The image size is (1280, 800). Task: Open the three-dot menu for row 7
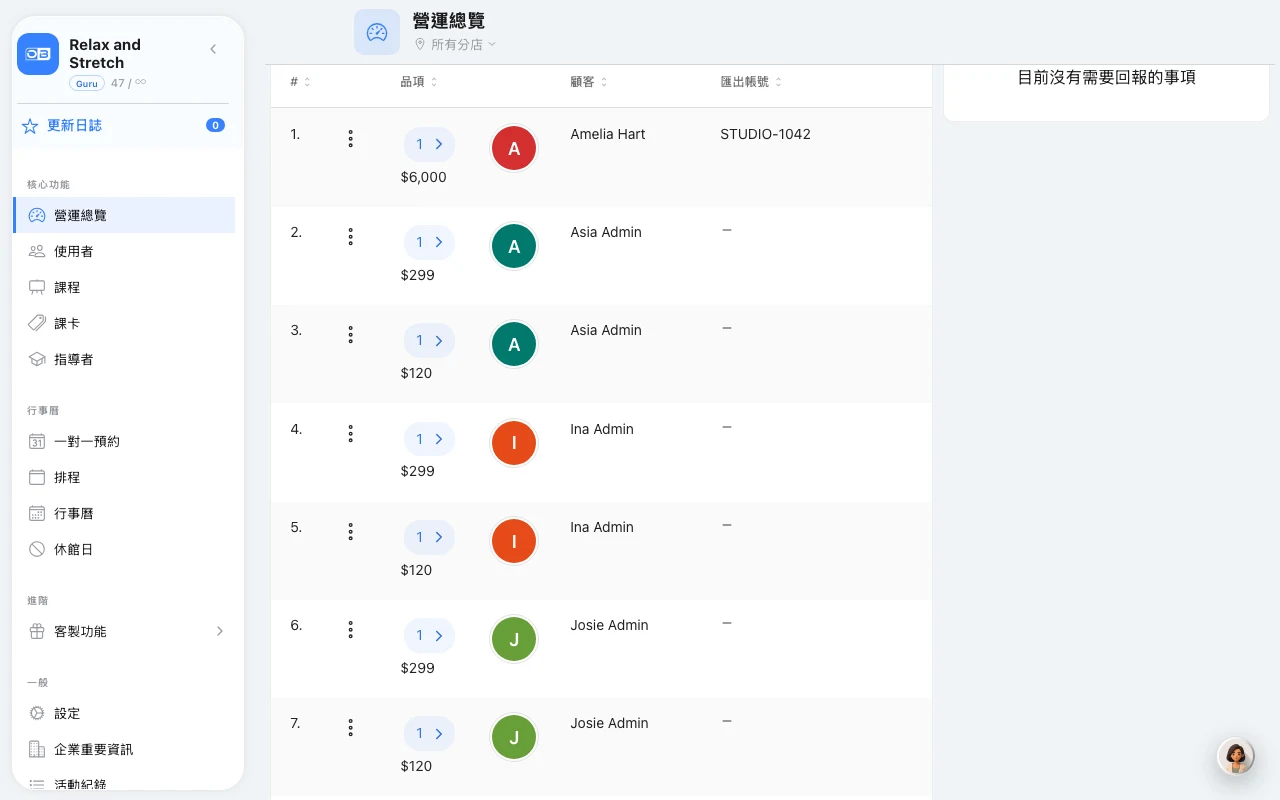350,728
